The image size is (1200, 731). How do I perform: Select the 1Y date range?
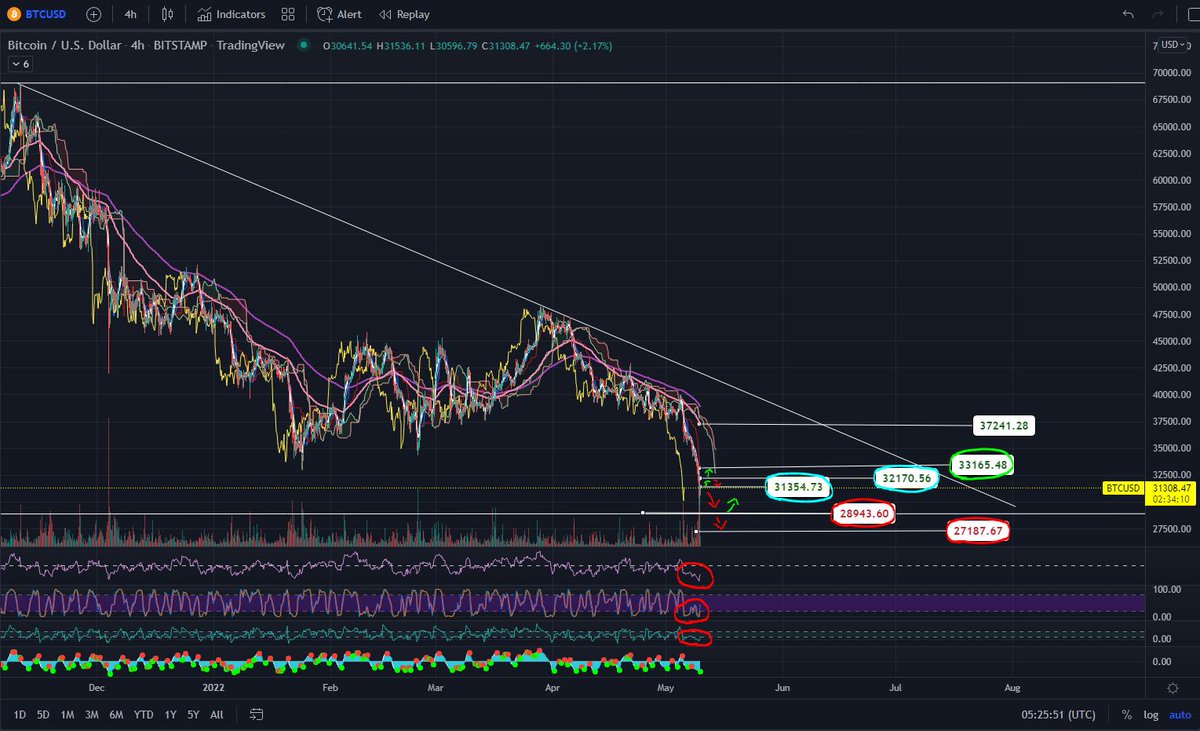point(170,714)
